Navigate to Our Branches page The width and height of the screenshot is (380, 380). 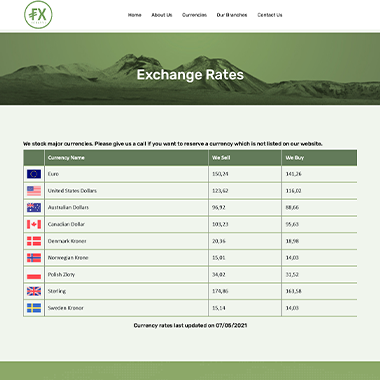(x=232, y=15)
